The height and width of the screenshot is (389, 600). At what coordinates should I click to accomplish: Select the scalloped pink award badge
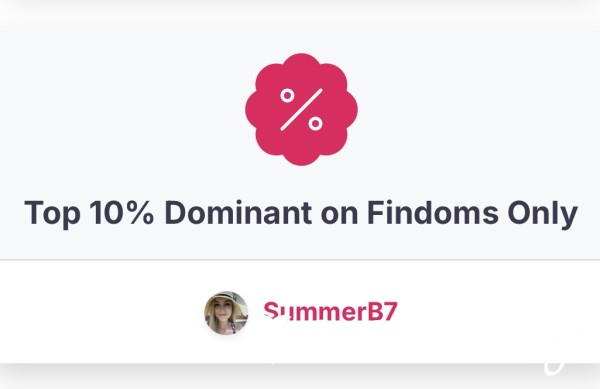(302, 109)
